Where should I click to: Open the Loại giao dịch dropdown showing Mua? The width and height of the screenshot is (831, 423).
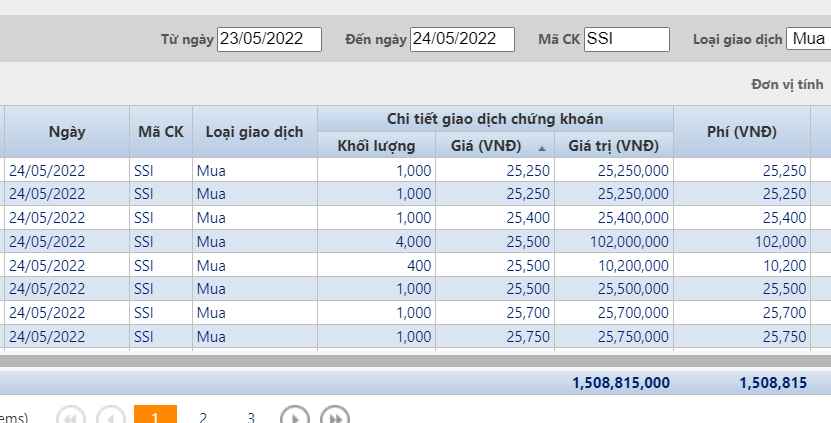(809, 39)
